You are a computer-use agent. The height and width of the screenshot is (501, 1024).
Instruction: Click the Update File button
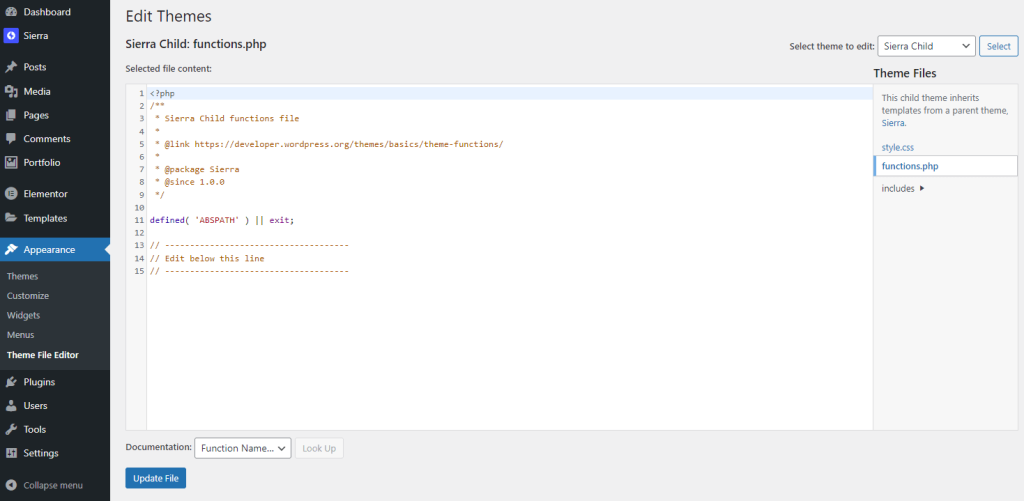pyautogui.click(x=155, y=478)
